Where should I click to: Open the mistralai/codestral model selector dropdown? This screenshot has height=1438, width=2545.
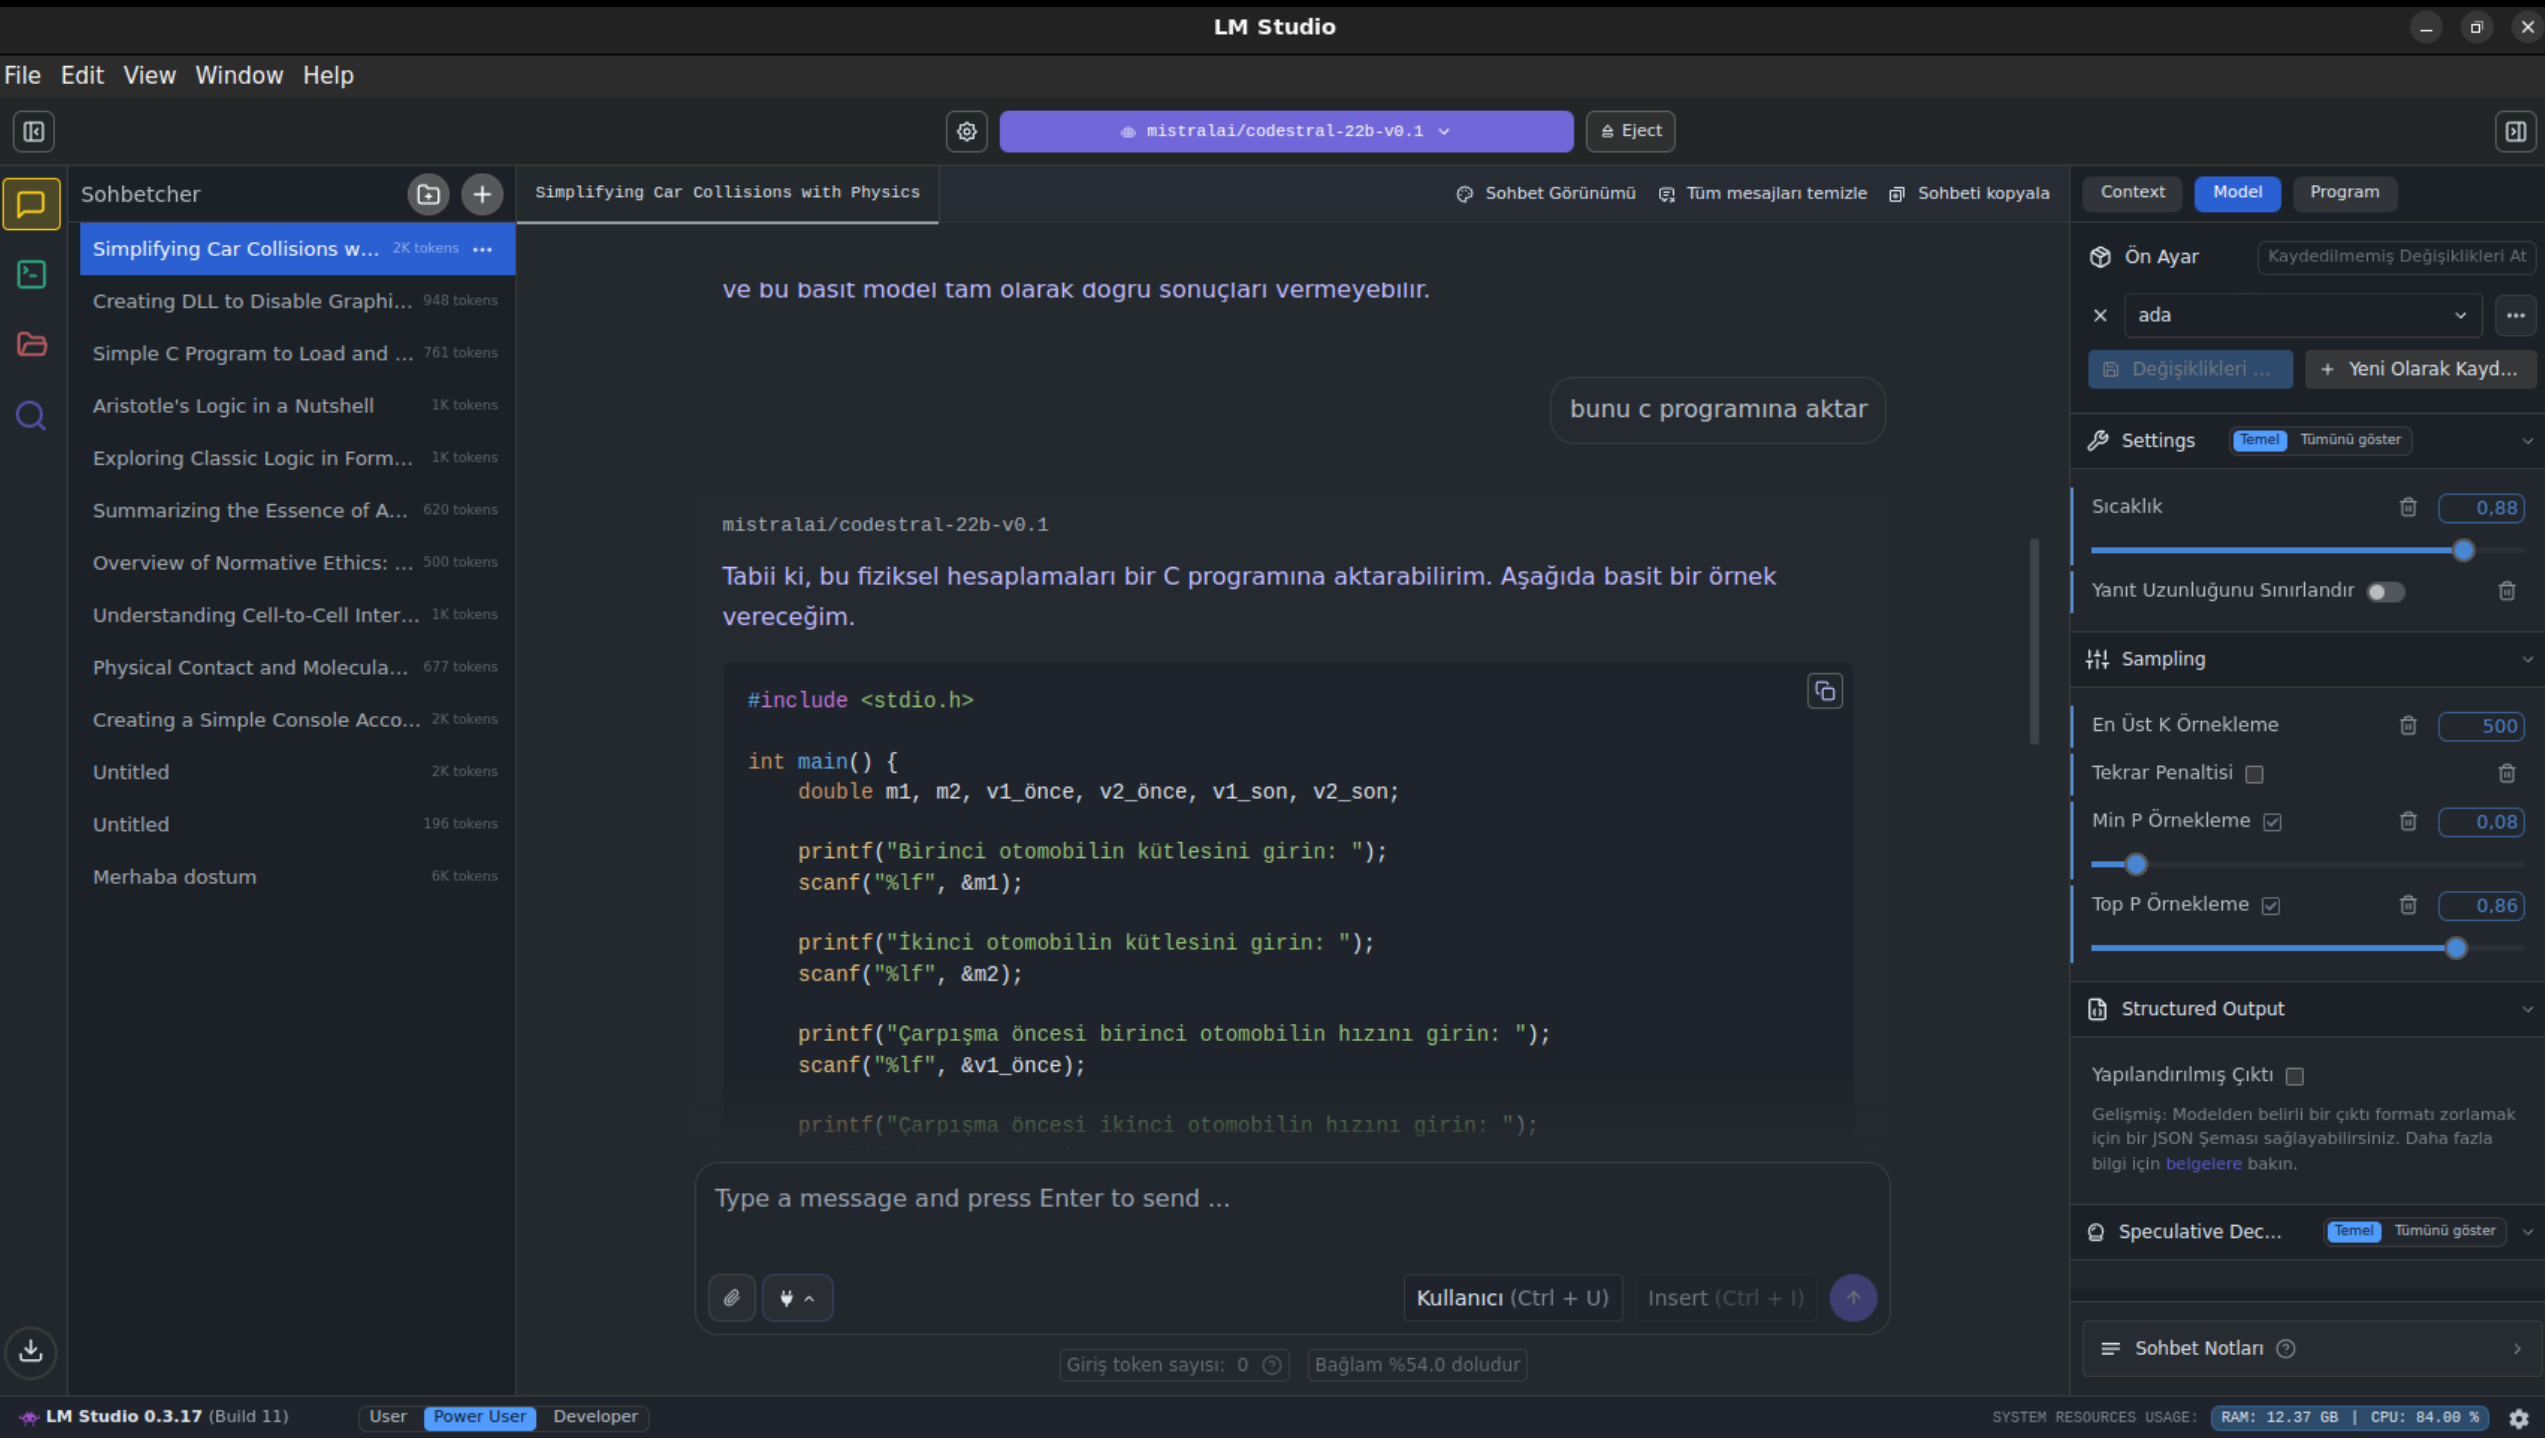click(1286, 131)
